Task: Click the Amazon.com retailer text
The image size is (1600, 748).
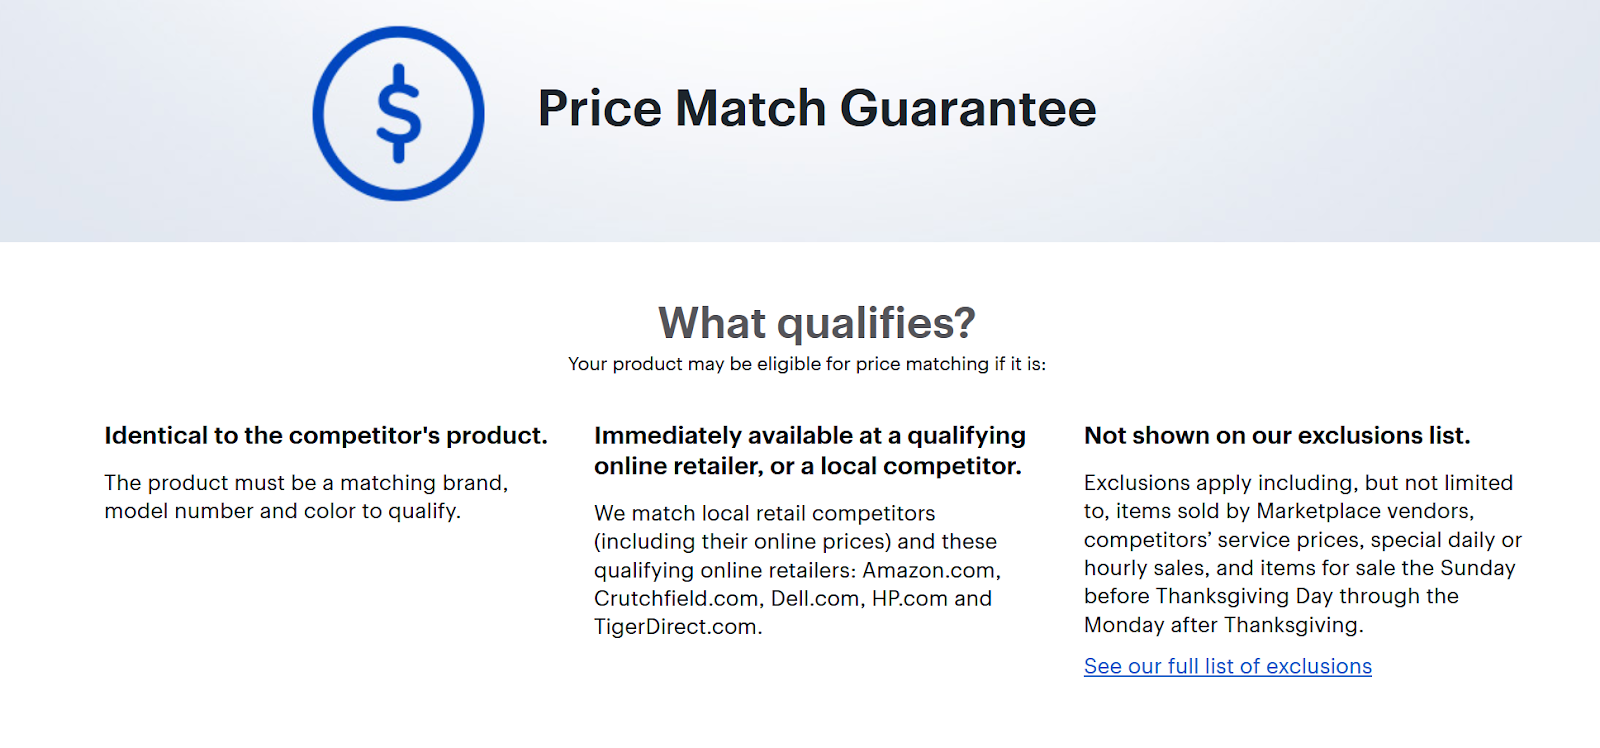Action: click(x=931, y=571)
